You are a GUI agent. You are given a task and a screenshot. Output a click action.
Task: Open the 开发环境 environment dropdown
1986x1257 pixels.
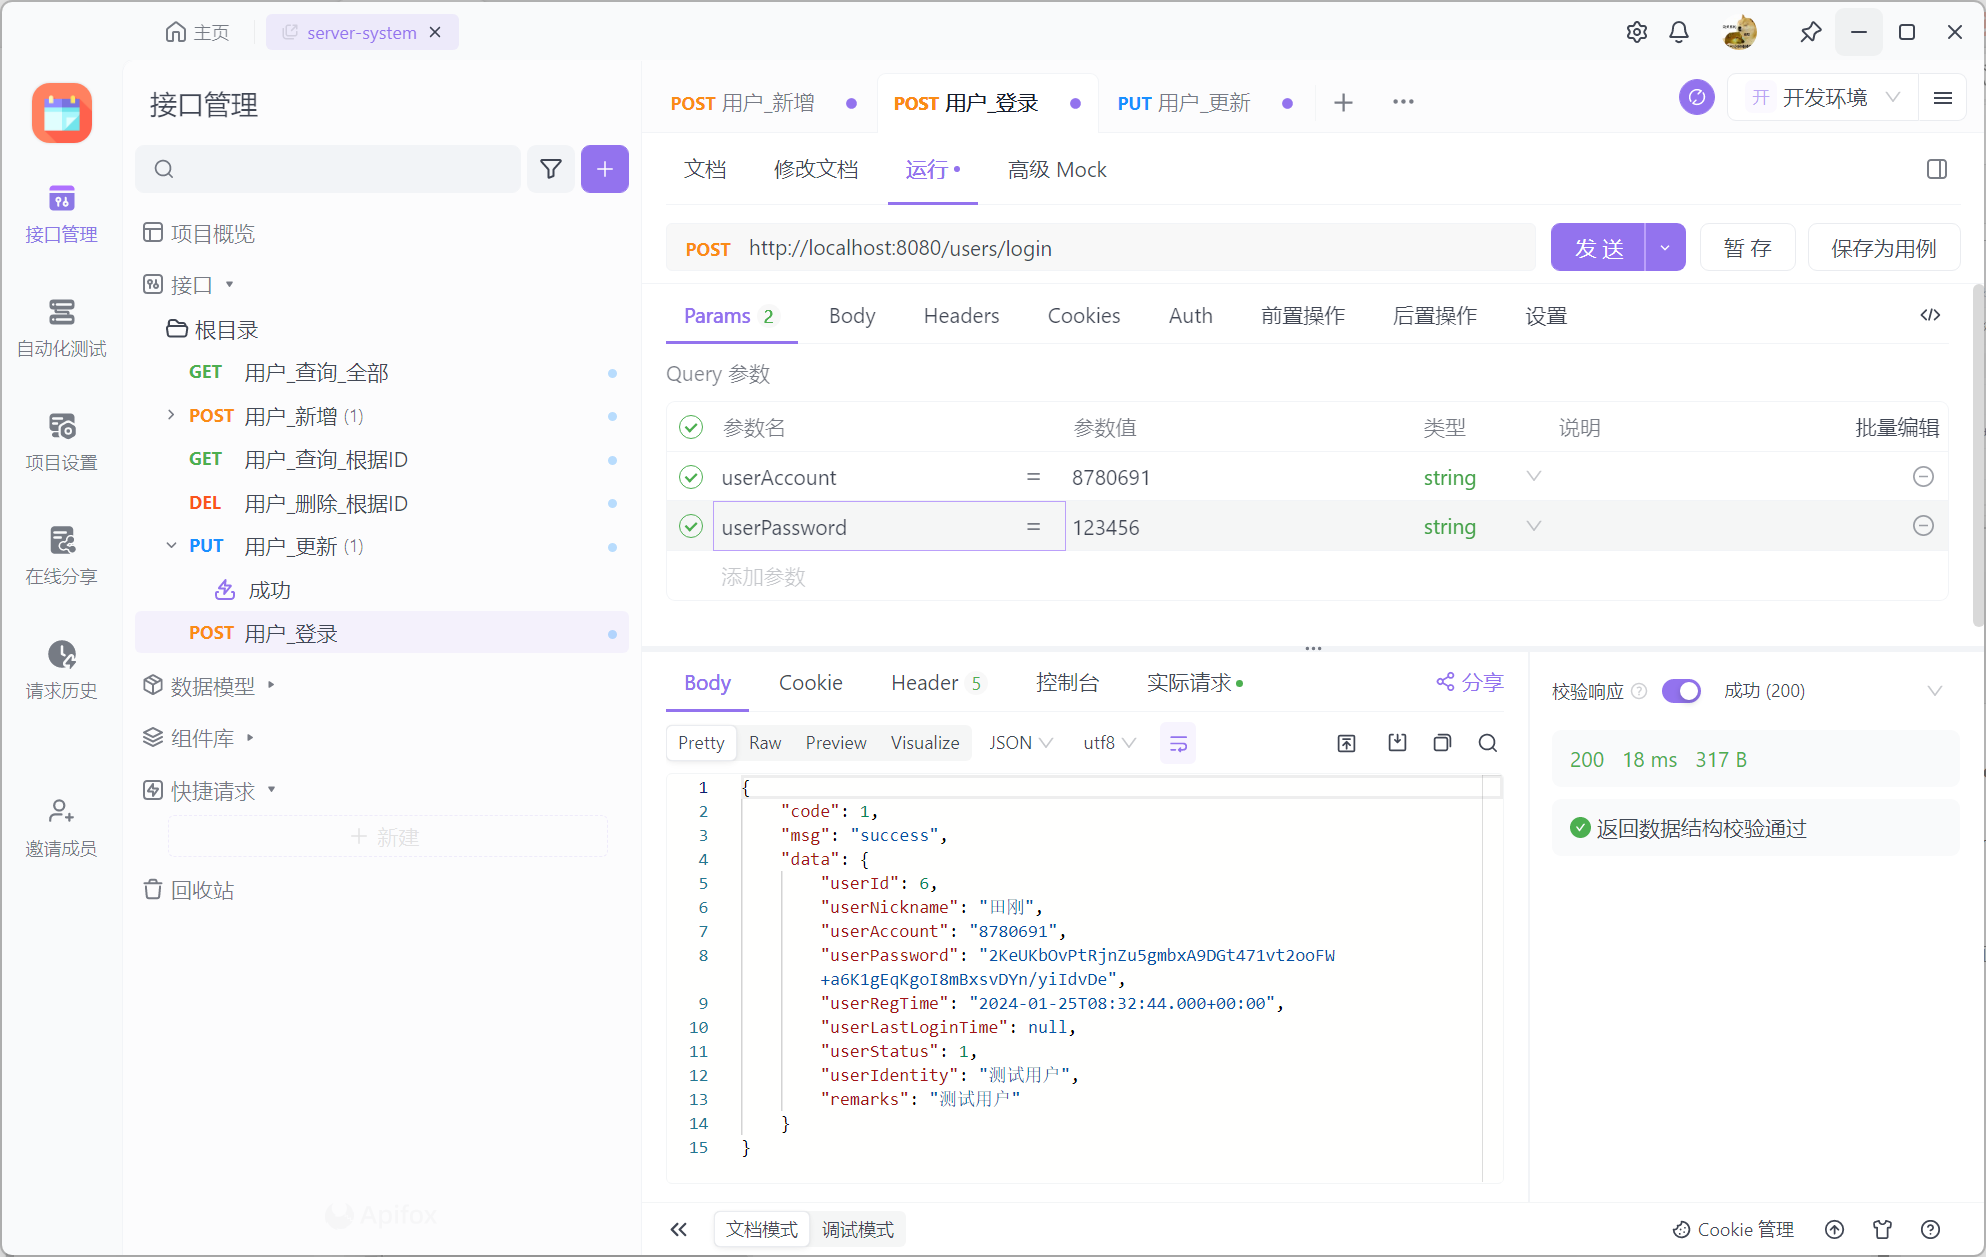click(x=1823, y=97)
